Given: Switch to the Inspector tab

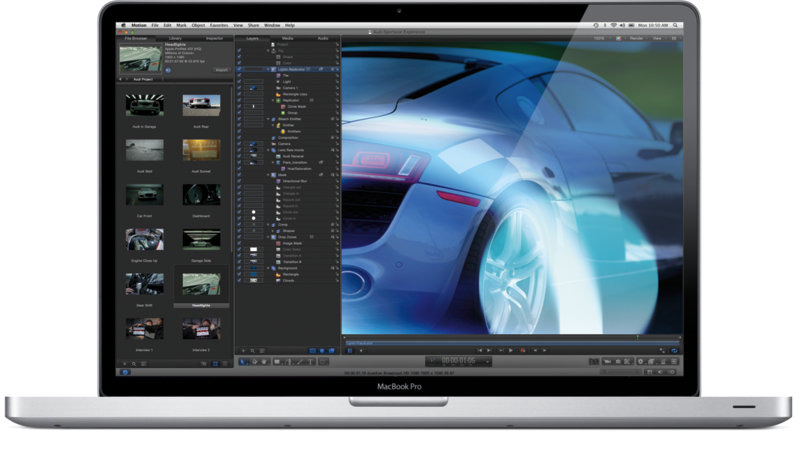Looking at the screenshot, I should coord(214,38).
